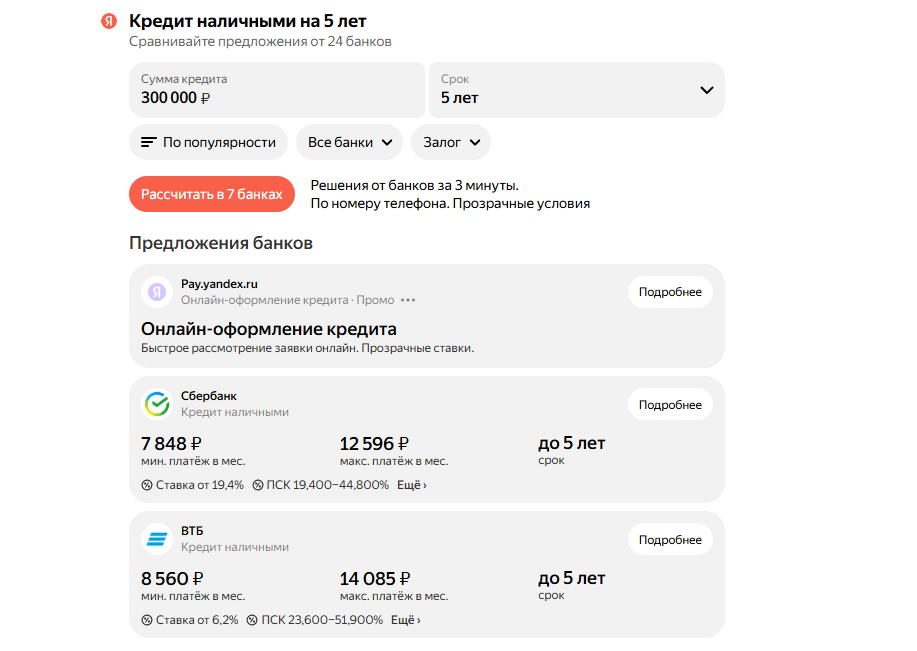The image size is (917, 651).
Task: Click Подробнее on the Pay.yandex.ru offer
Action: coord(670,292)
